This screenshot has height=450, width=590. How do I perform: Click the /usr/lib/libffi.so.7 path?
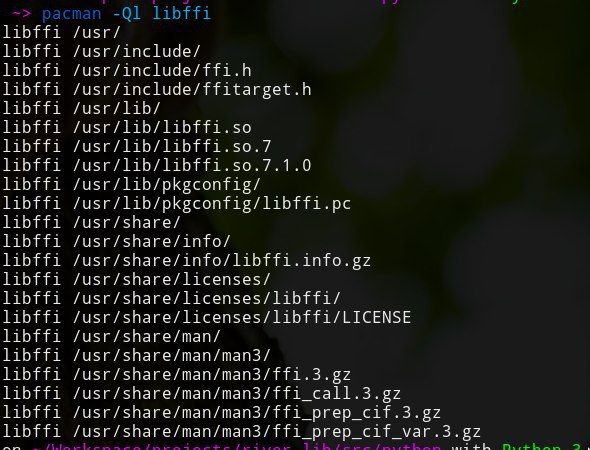click(x=172, y=146)
